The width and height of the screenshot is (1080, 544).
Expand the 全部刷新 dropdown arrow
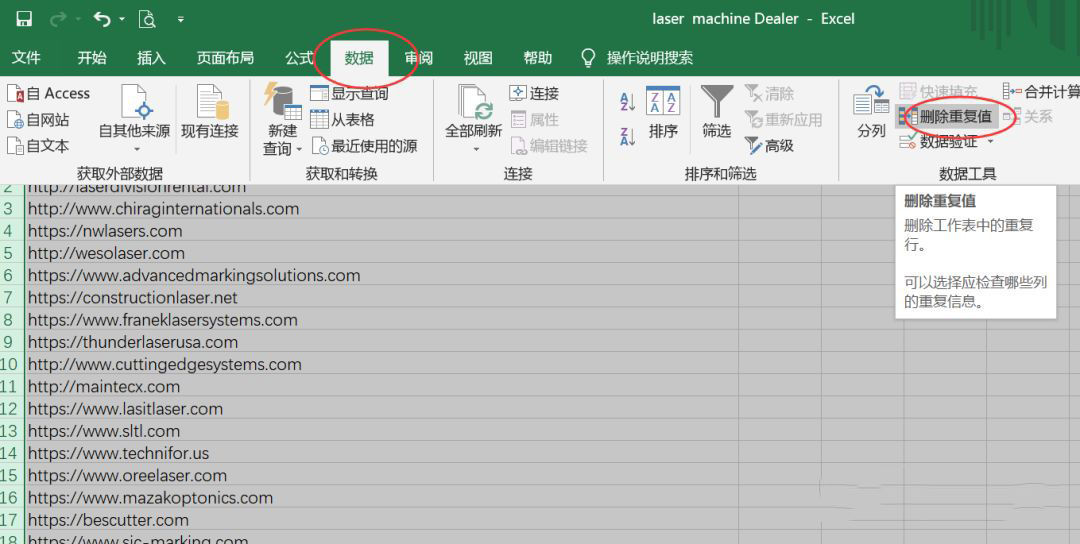(475, 149)
